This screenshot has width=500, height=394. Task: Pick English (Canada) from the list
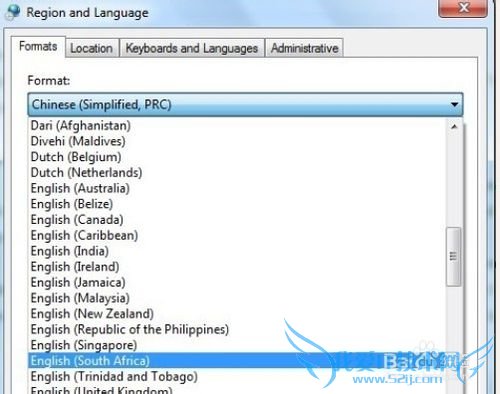(237, 220)
